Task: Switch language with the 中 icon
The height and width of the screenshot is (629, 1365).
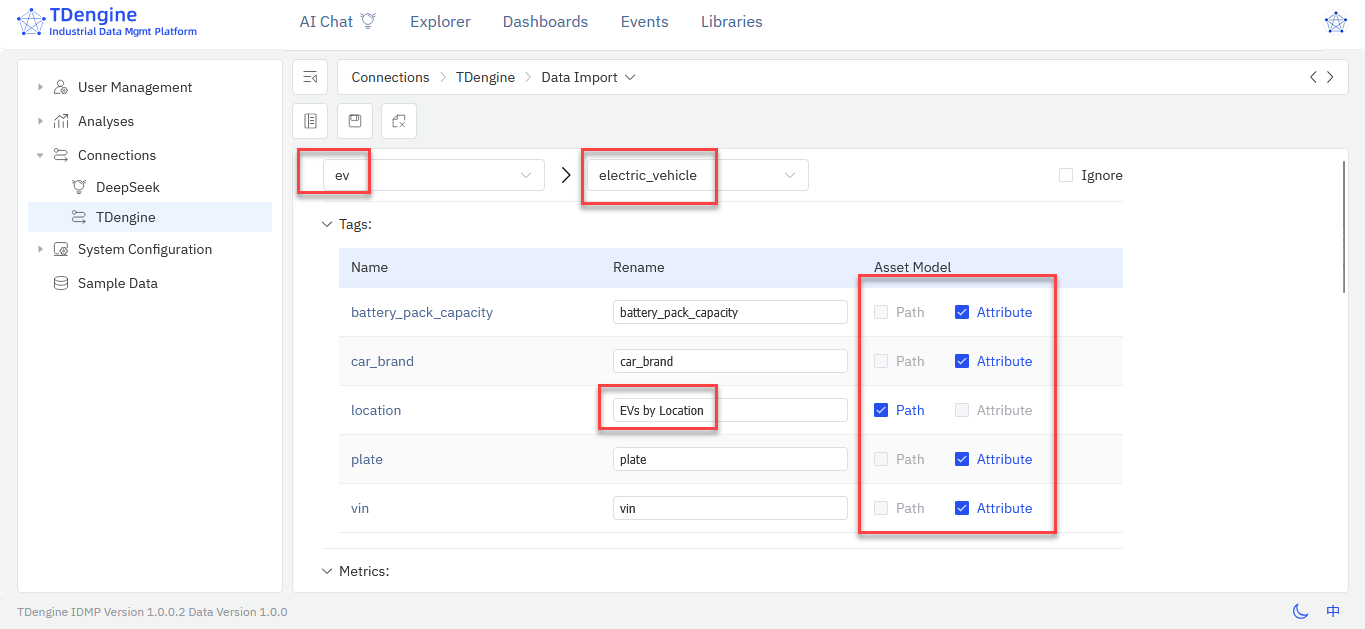Action: click(1333, 611)
